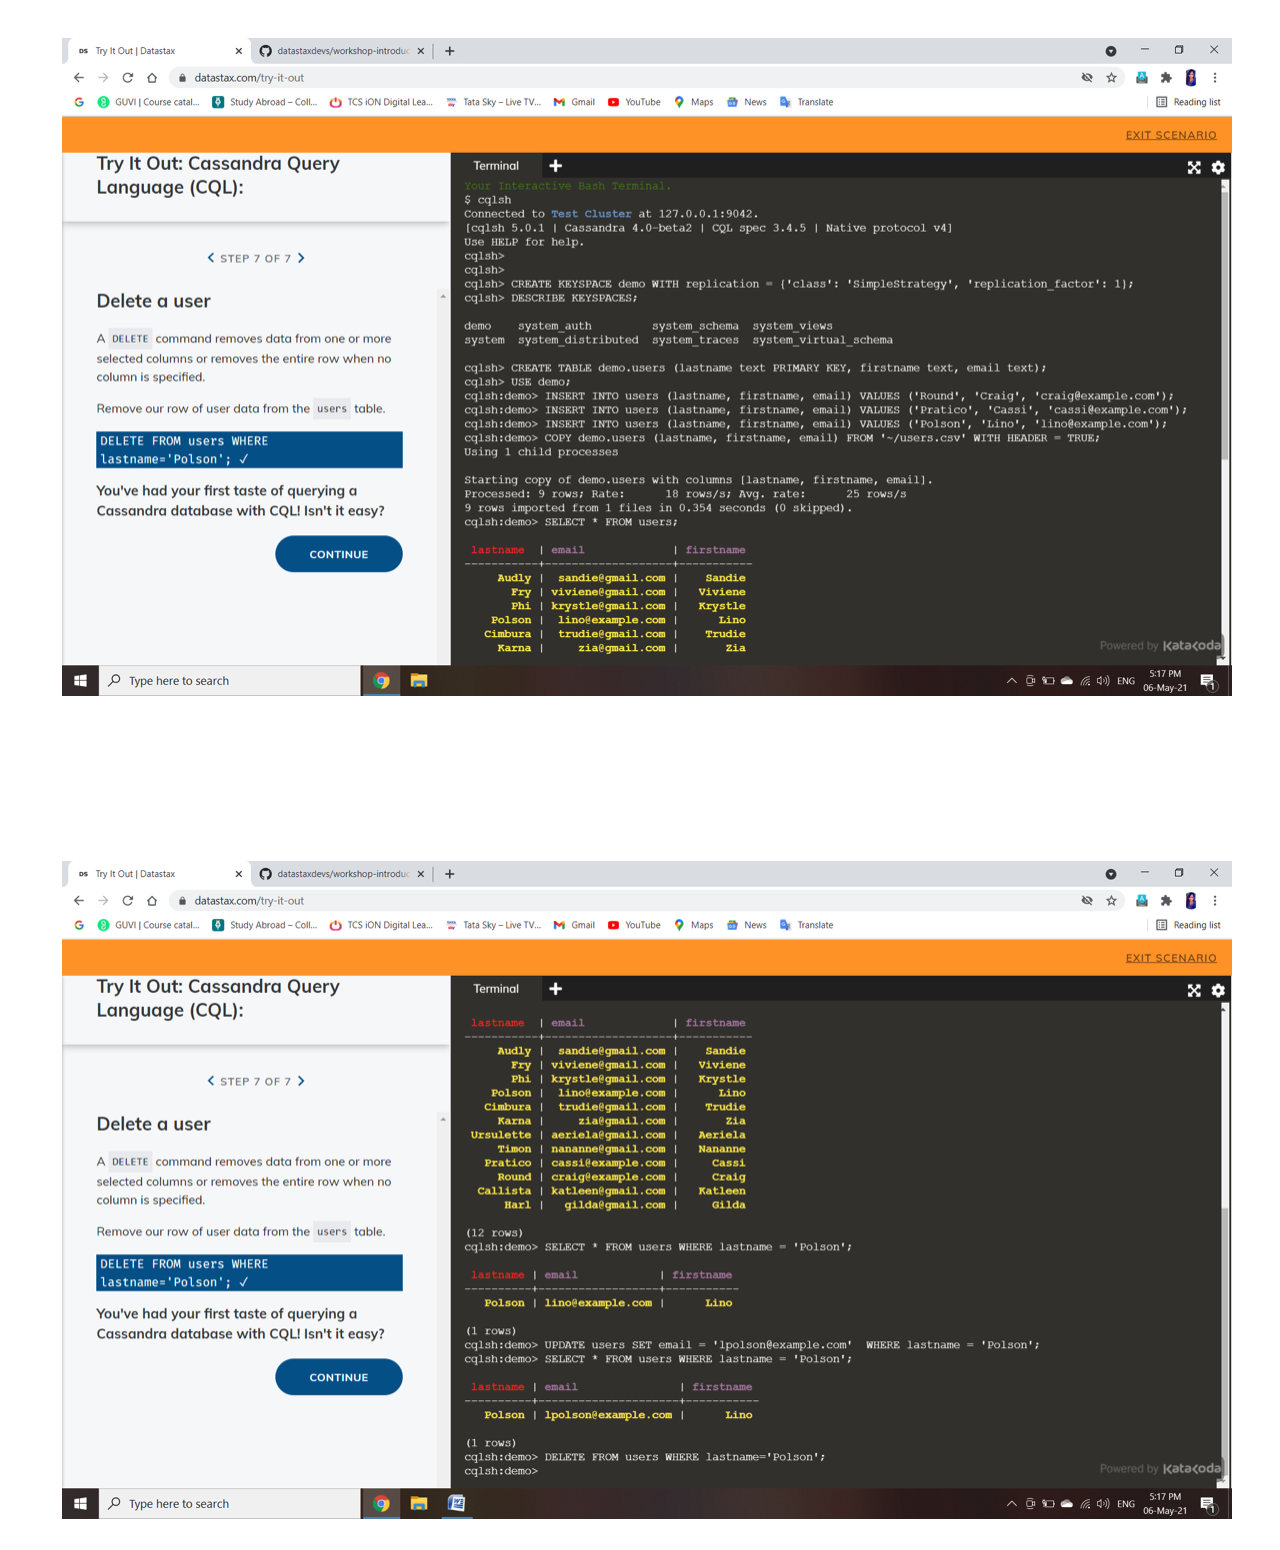Open Chrome from the Windows taskbar
The height and width of the screenshot is (1550, 1280).
pos(381,680)
